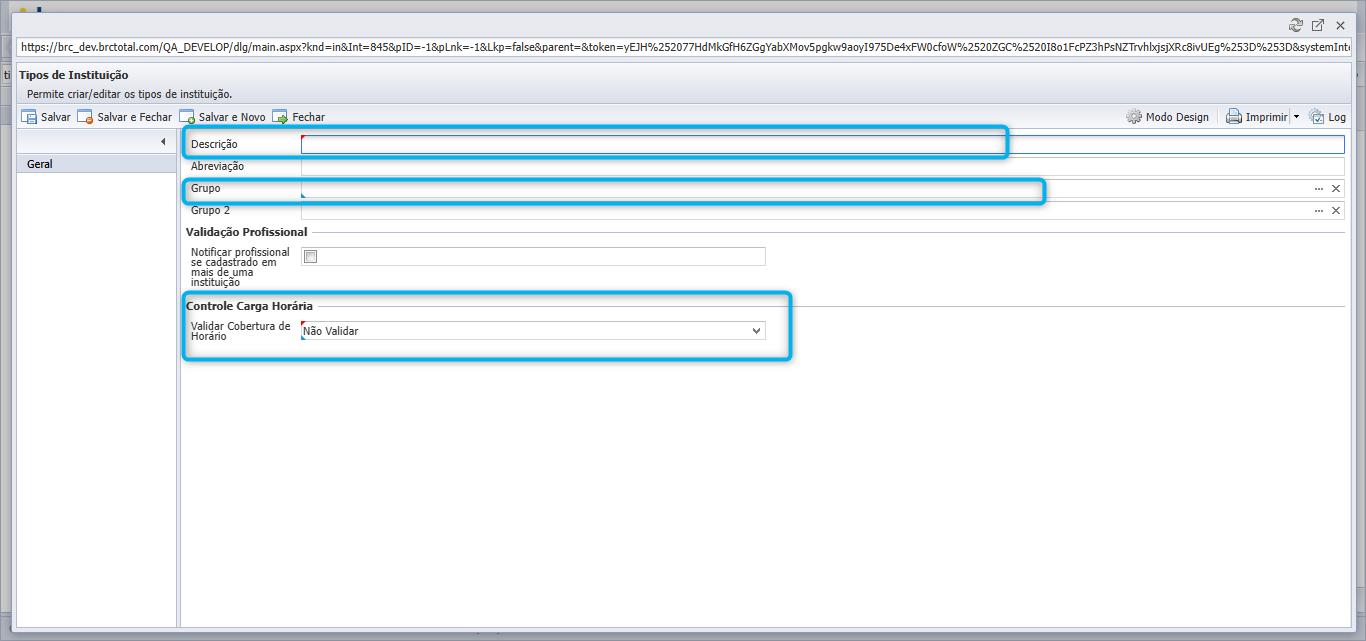Click the Tipos de Instituição title
The image size is (1366, 641).
(74, 75)
